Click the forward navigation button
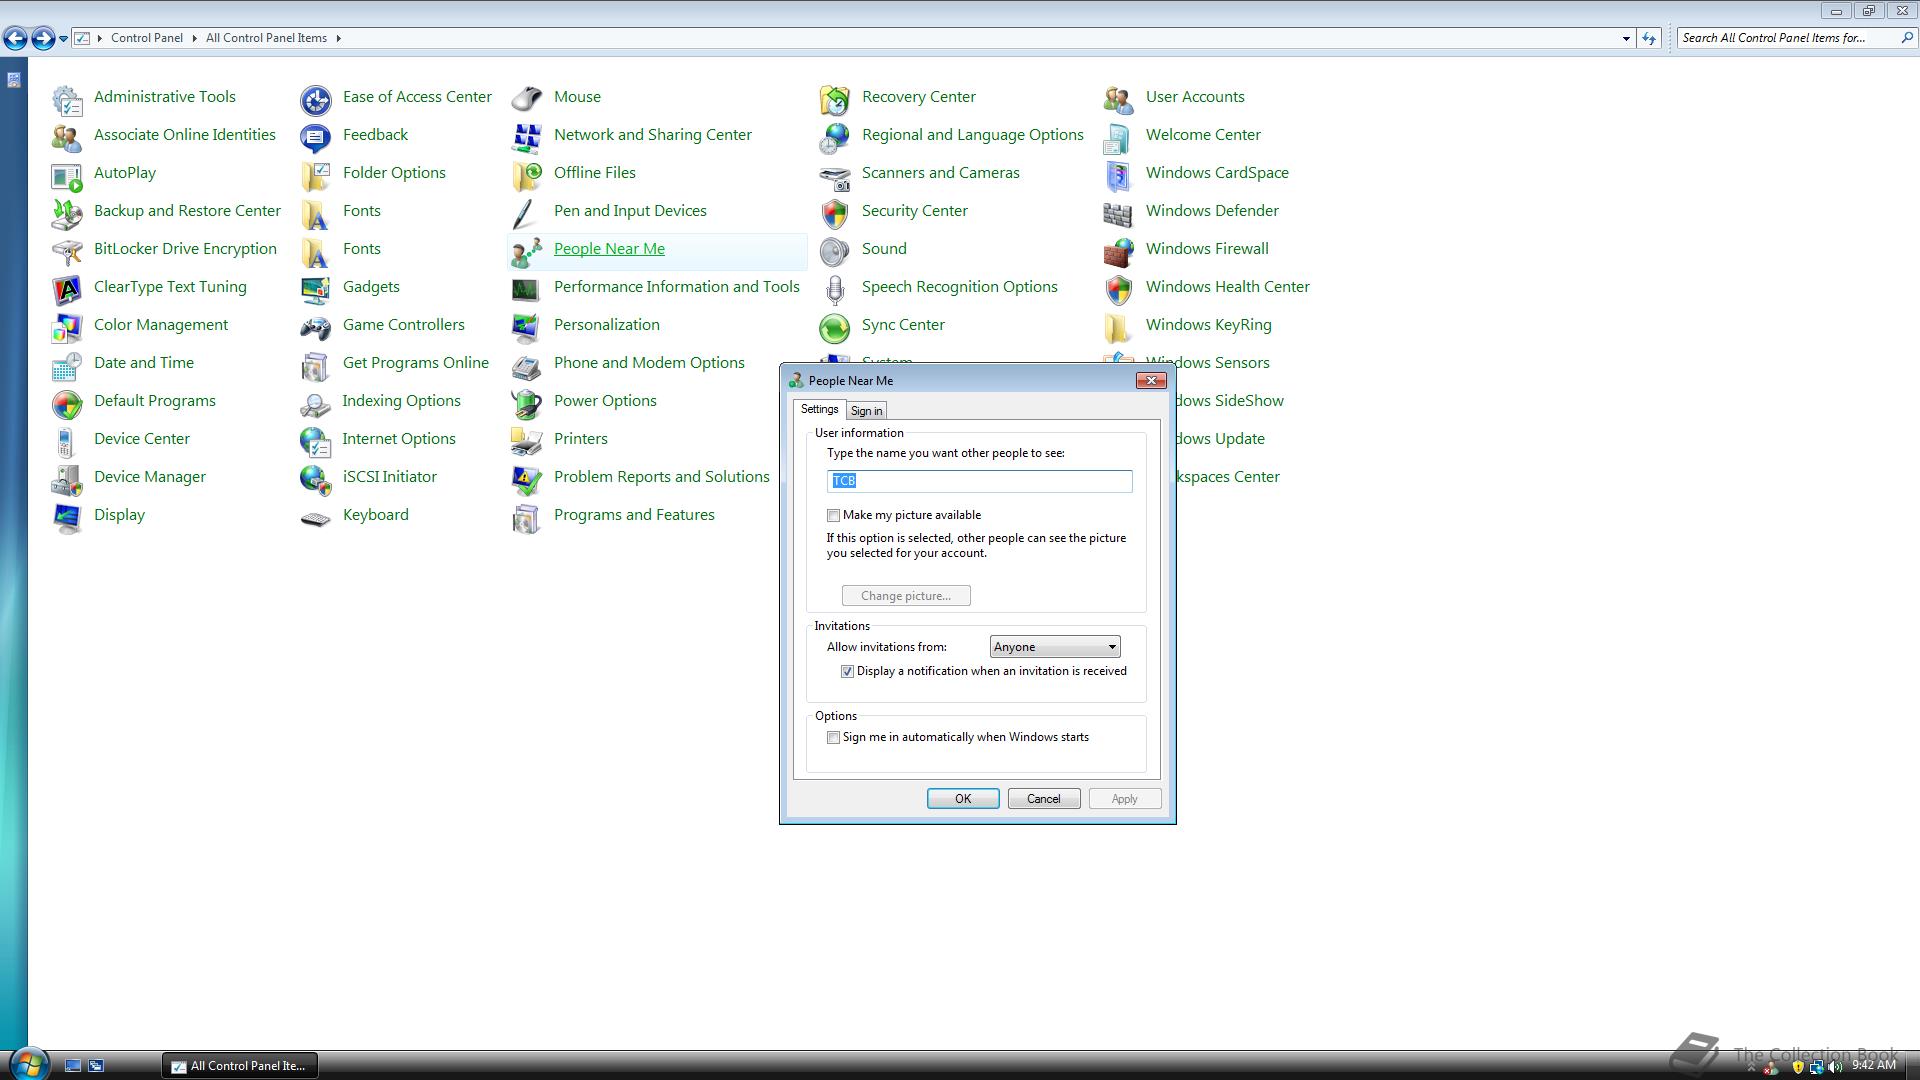Image resolution: width=1920 pixels, height=1080 pixels. 43,38
